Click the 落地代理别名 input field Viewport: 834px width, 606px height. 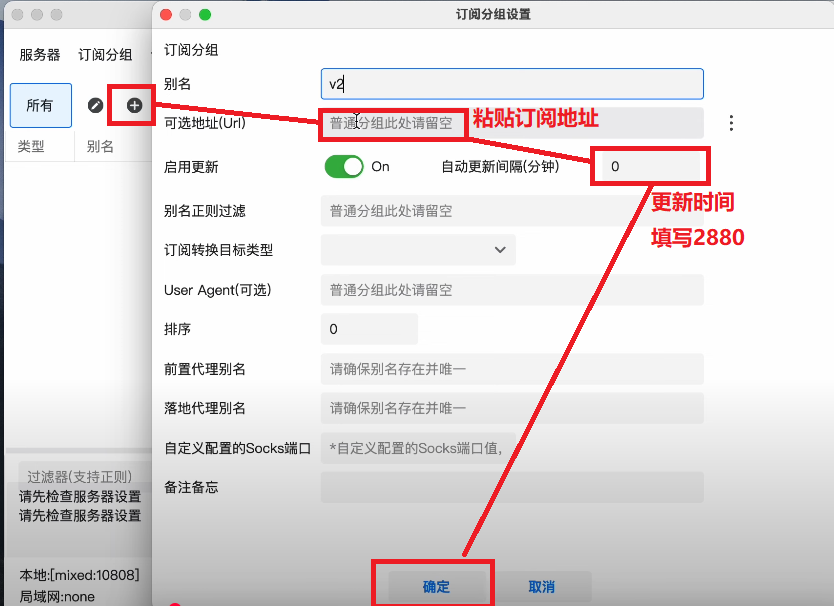coord(512,408)
